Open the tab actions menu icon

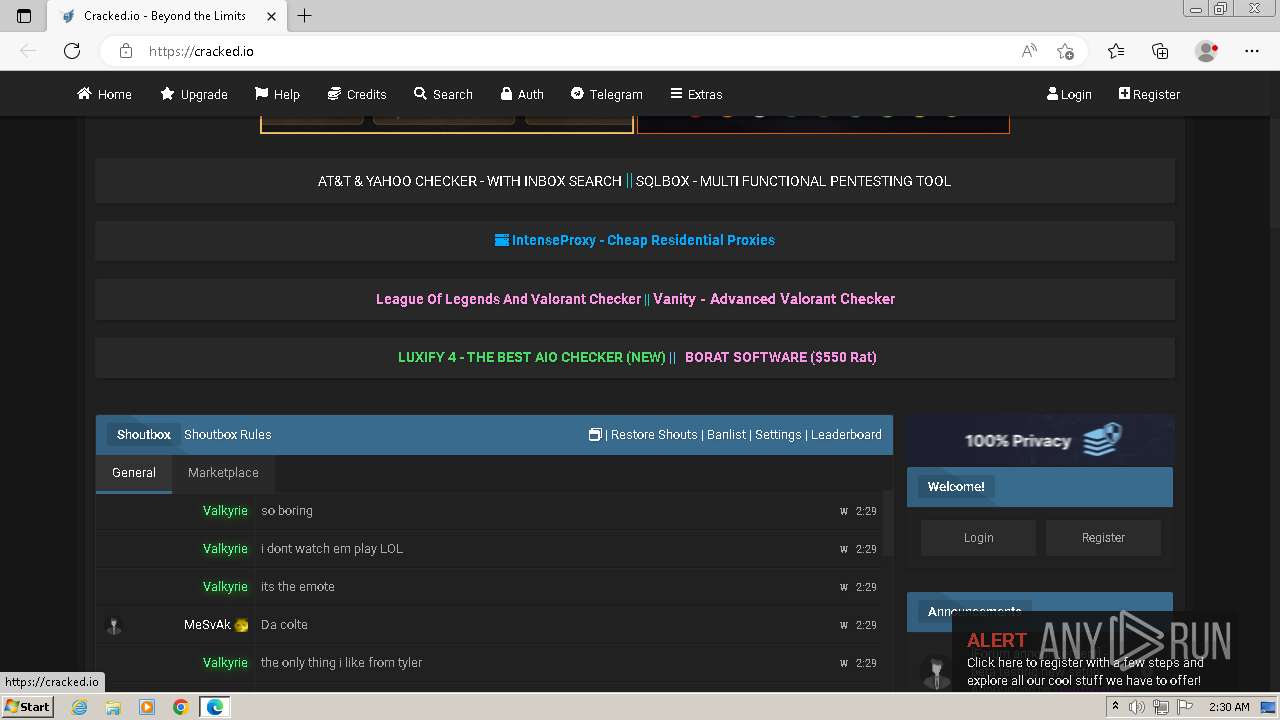[24, 16]
